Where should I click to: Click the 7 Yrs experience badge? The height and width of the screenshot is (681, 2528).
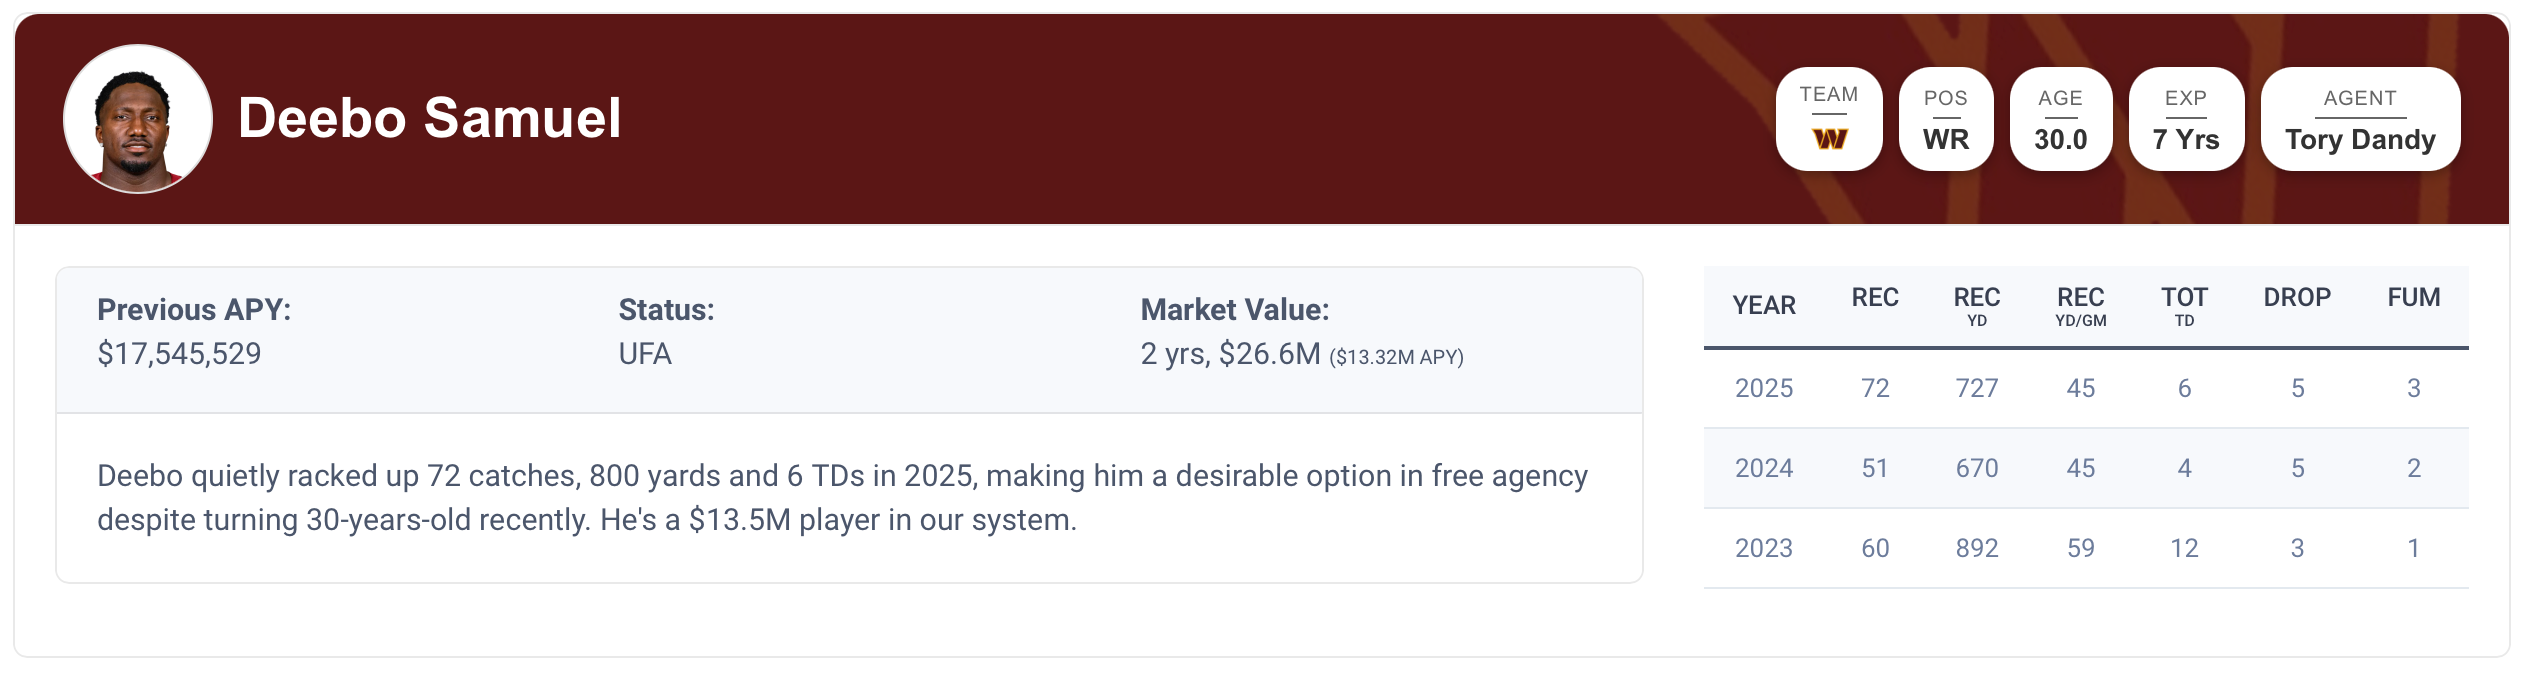[2185, 120]
